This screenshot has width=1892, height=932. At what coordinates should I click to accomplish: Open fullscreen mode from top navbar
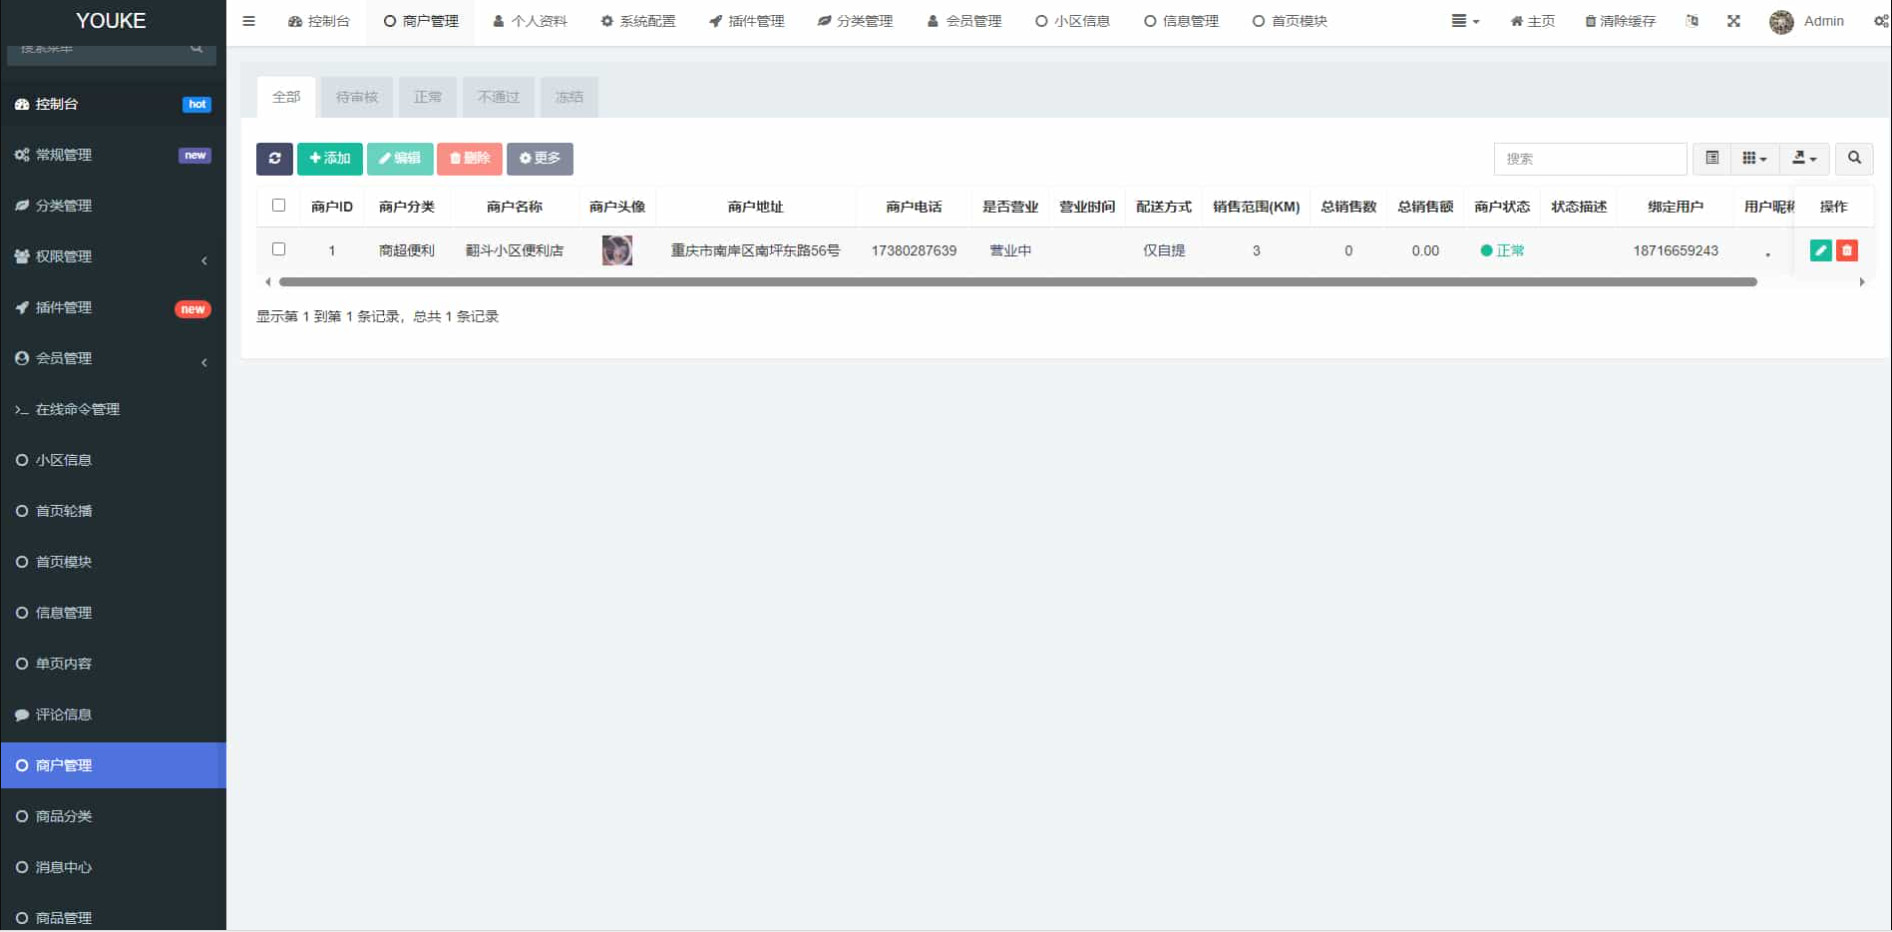pyautogui.click(x=1735, y=20)
